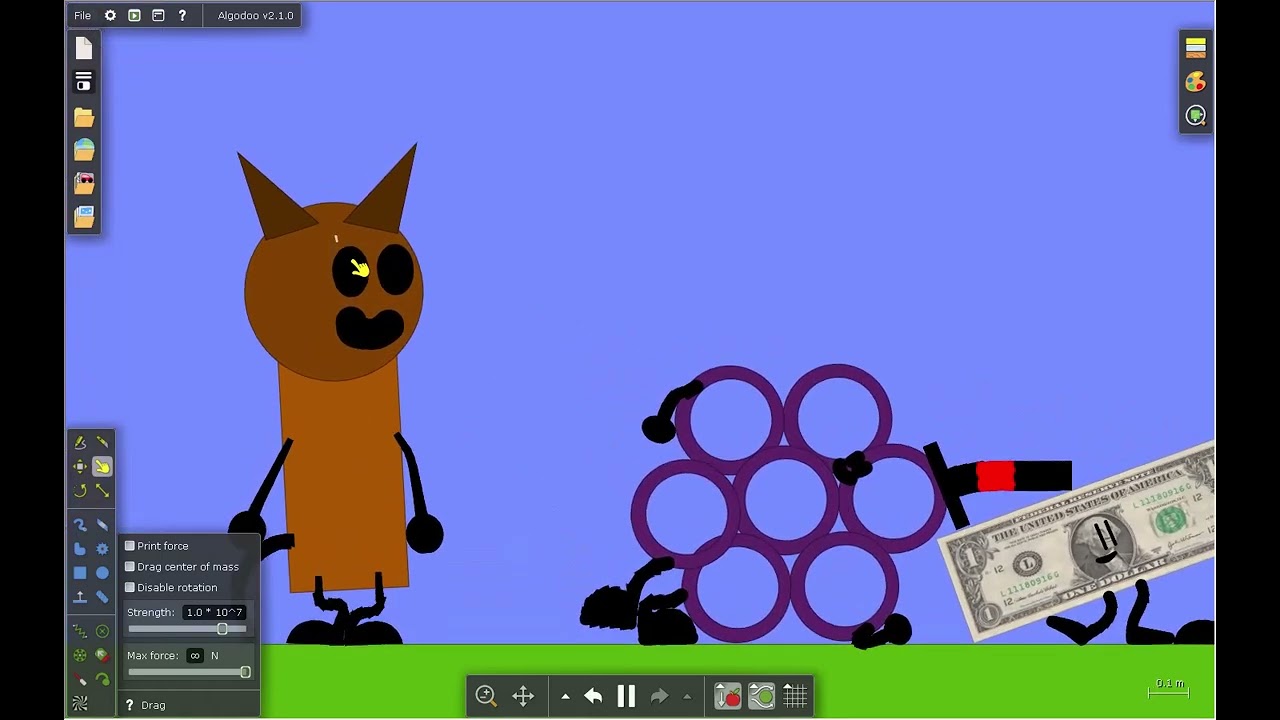The image size is (1280, 720).
Task: Select the Chain tool
Action: [x=102, y=597]
